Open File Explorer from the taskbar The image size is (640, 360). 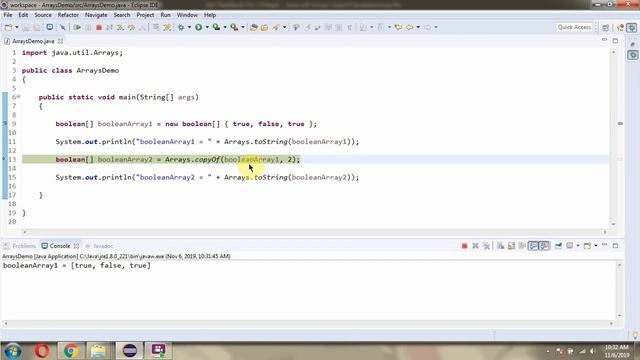point(98,351)
